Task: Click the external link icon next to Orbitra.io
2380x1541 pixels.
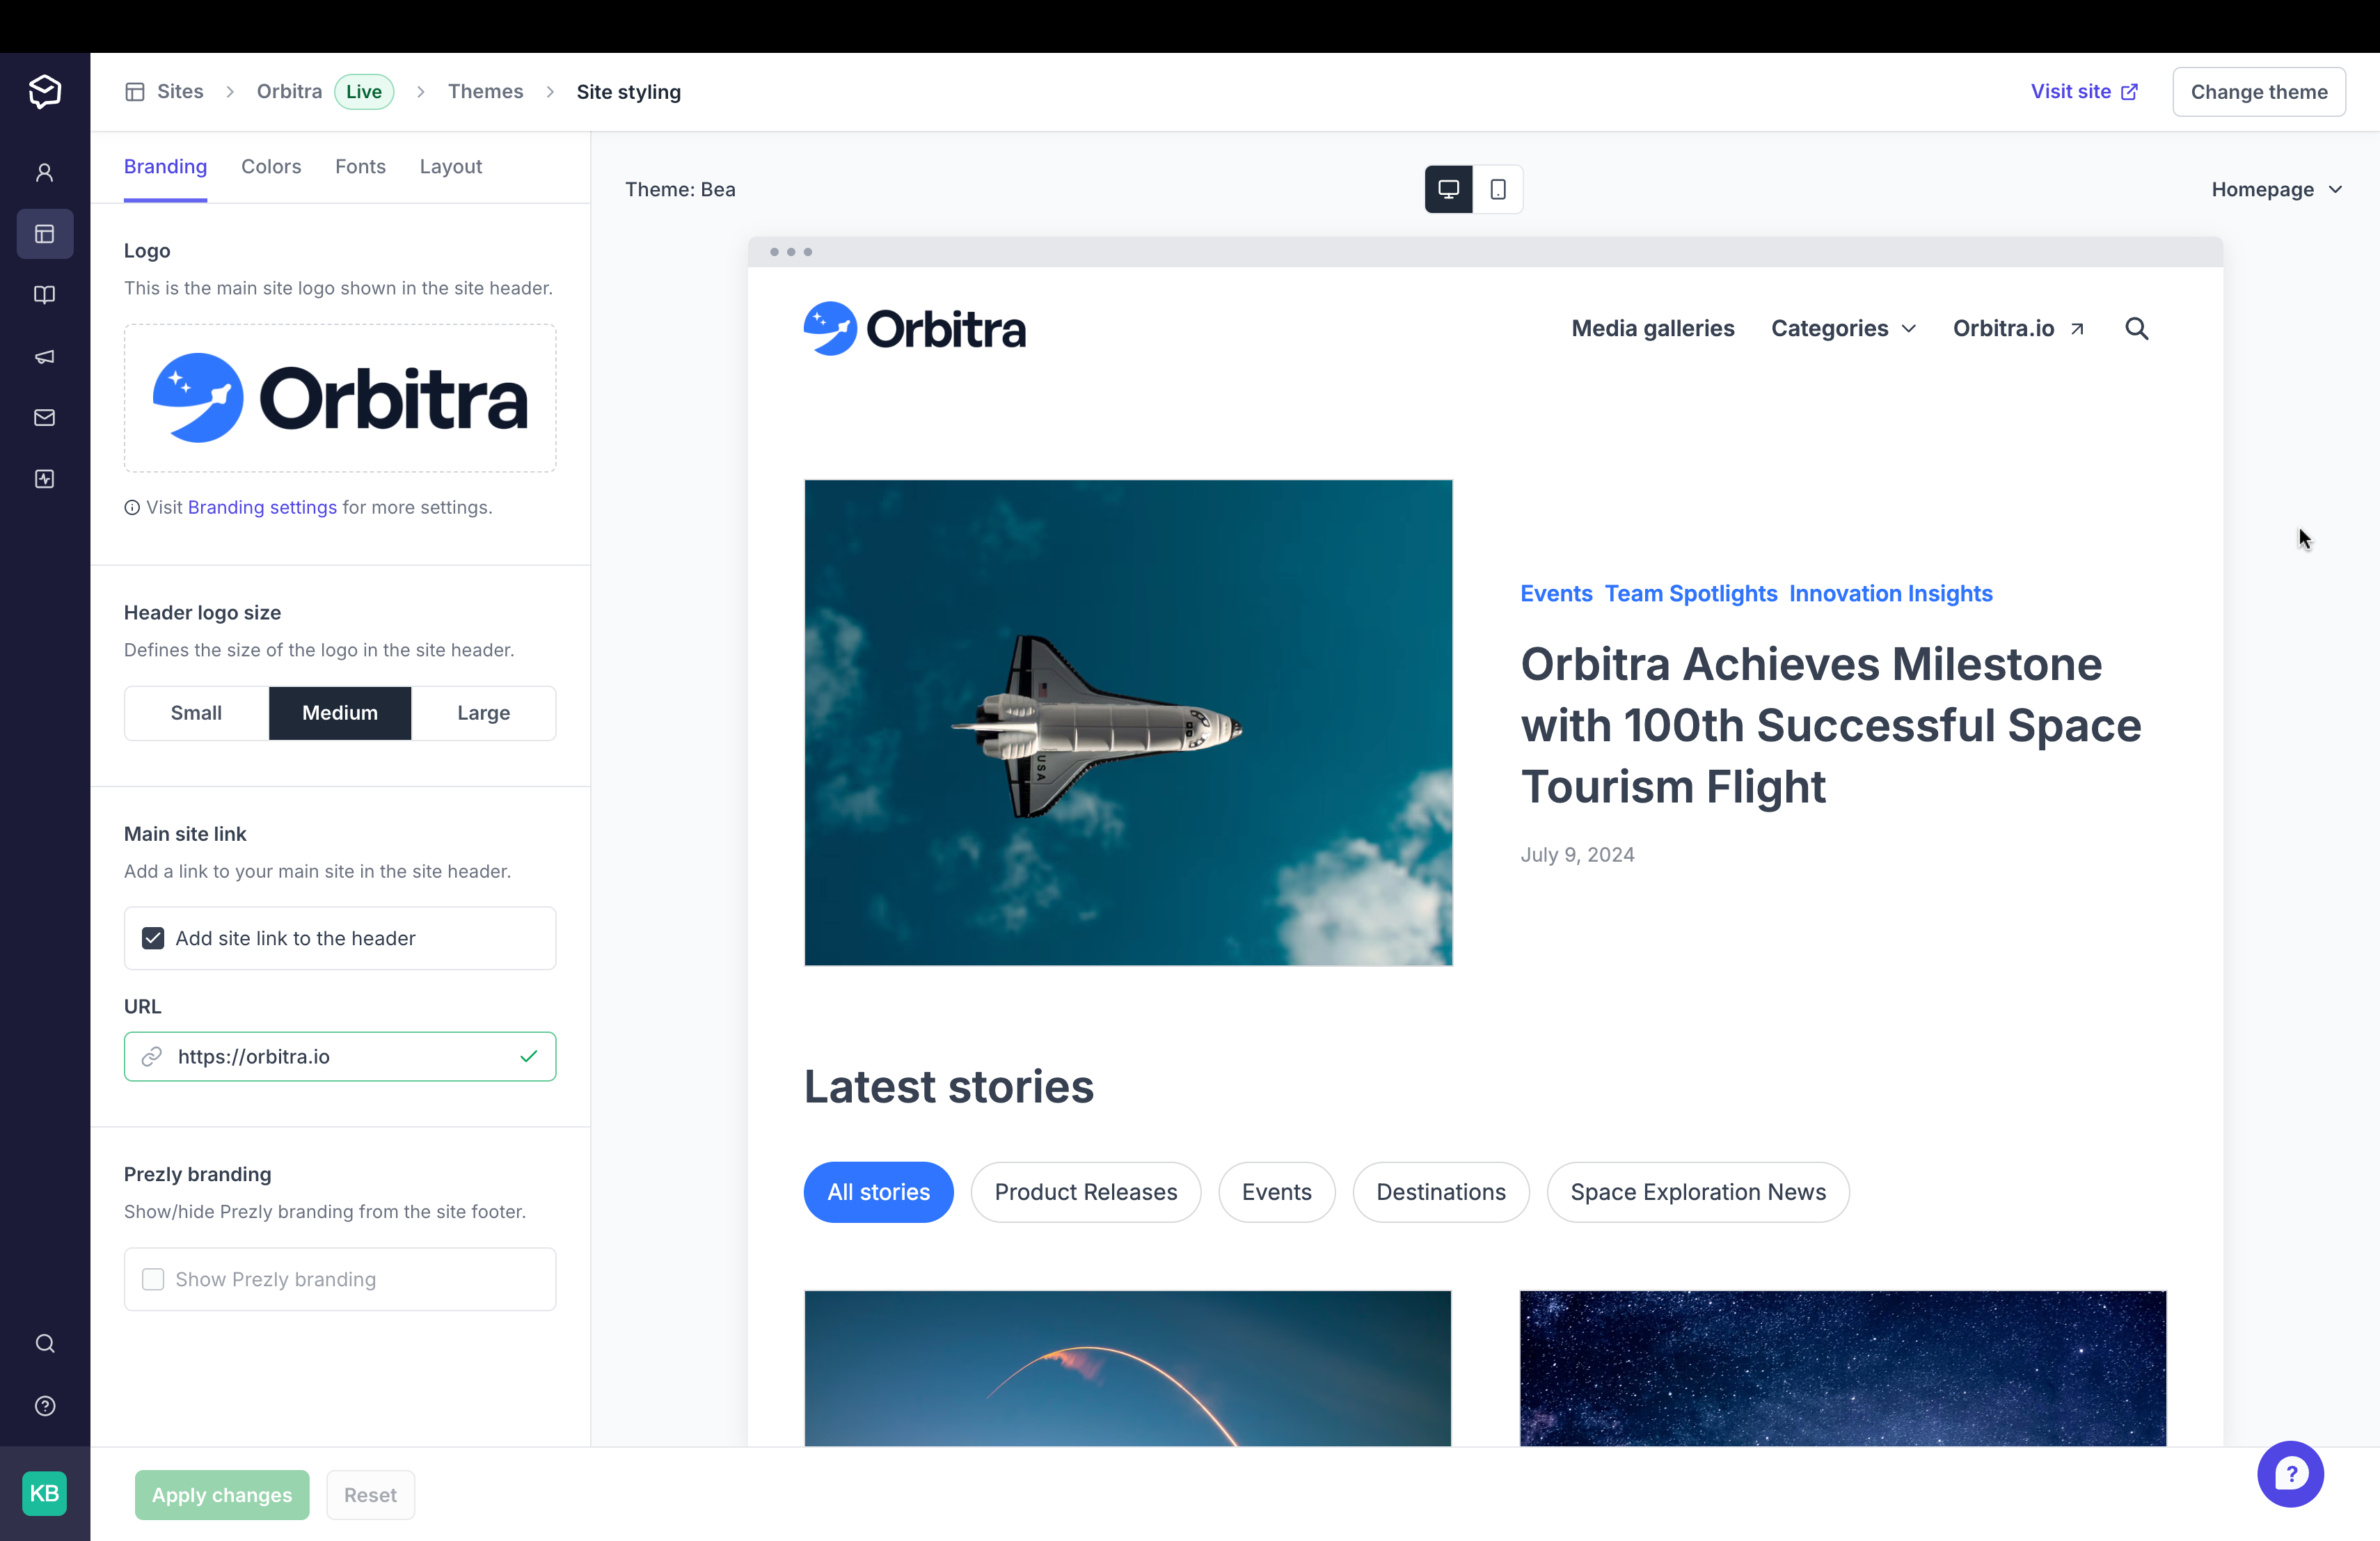Action: tap(2077, 328)
